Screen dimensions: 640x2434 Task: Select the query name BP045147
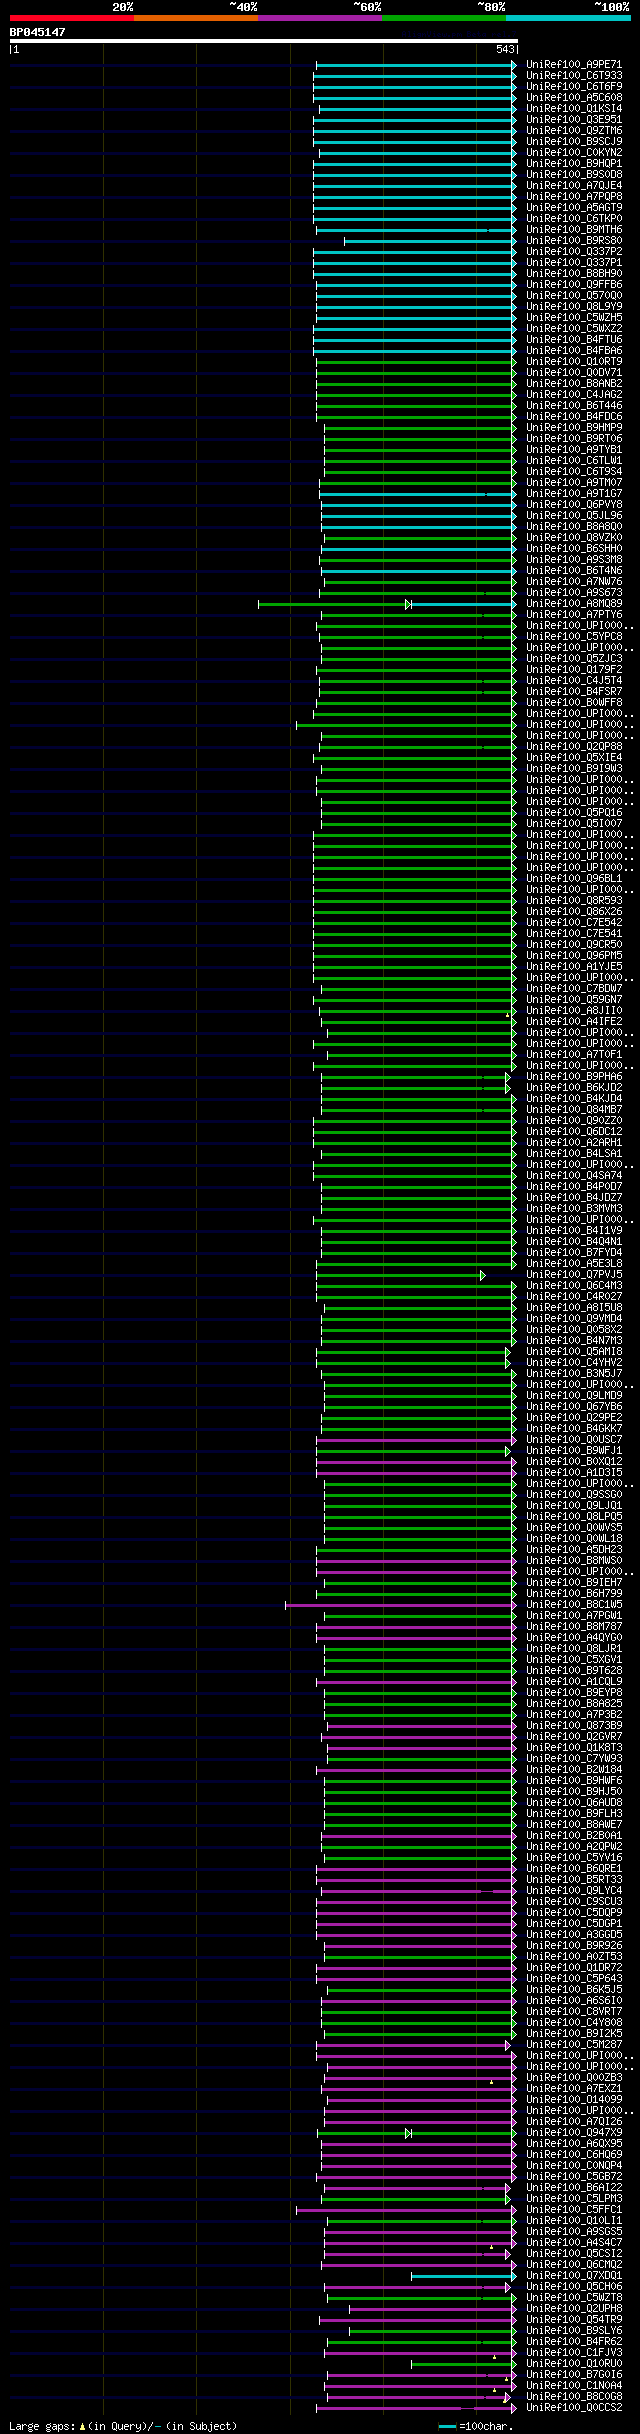point(38,32)
